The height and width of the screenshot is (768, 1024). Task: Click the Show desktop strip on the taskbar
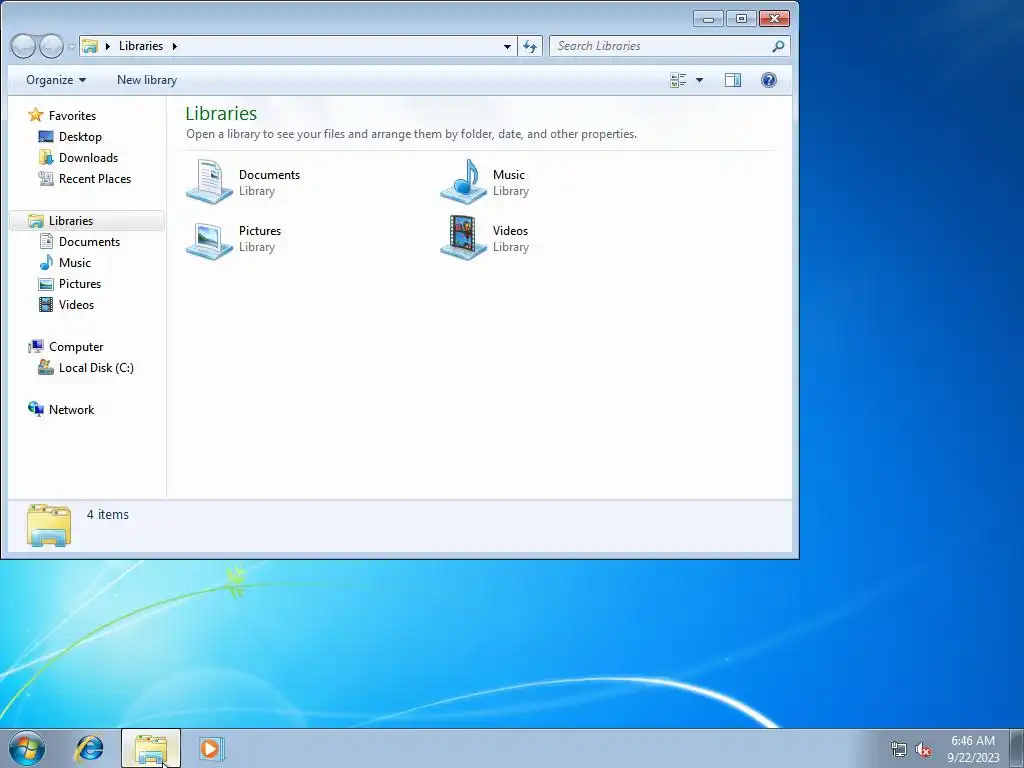coord(1017,748)
